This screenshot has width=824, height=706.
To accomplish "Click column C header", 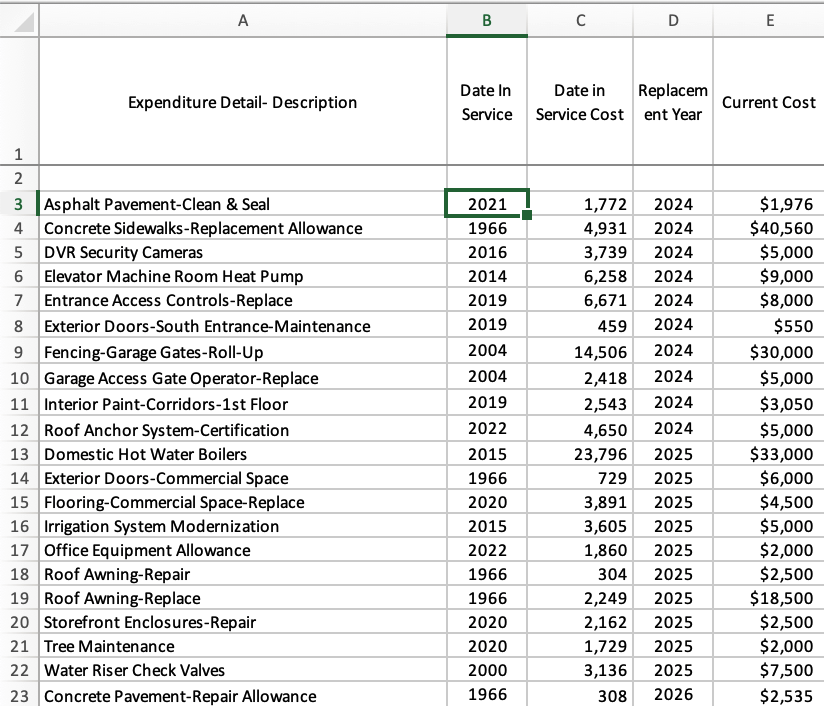I will tap(579, 17).
